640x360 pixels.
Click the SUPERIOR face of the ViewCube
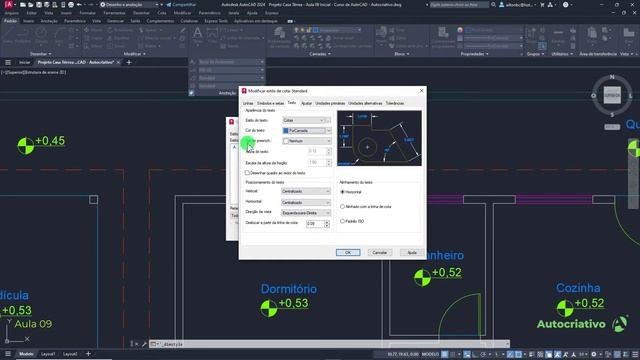pos(612,95)
